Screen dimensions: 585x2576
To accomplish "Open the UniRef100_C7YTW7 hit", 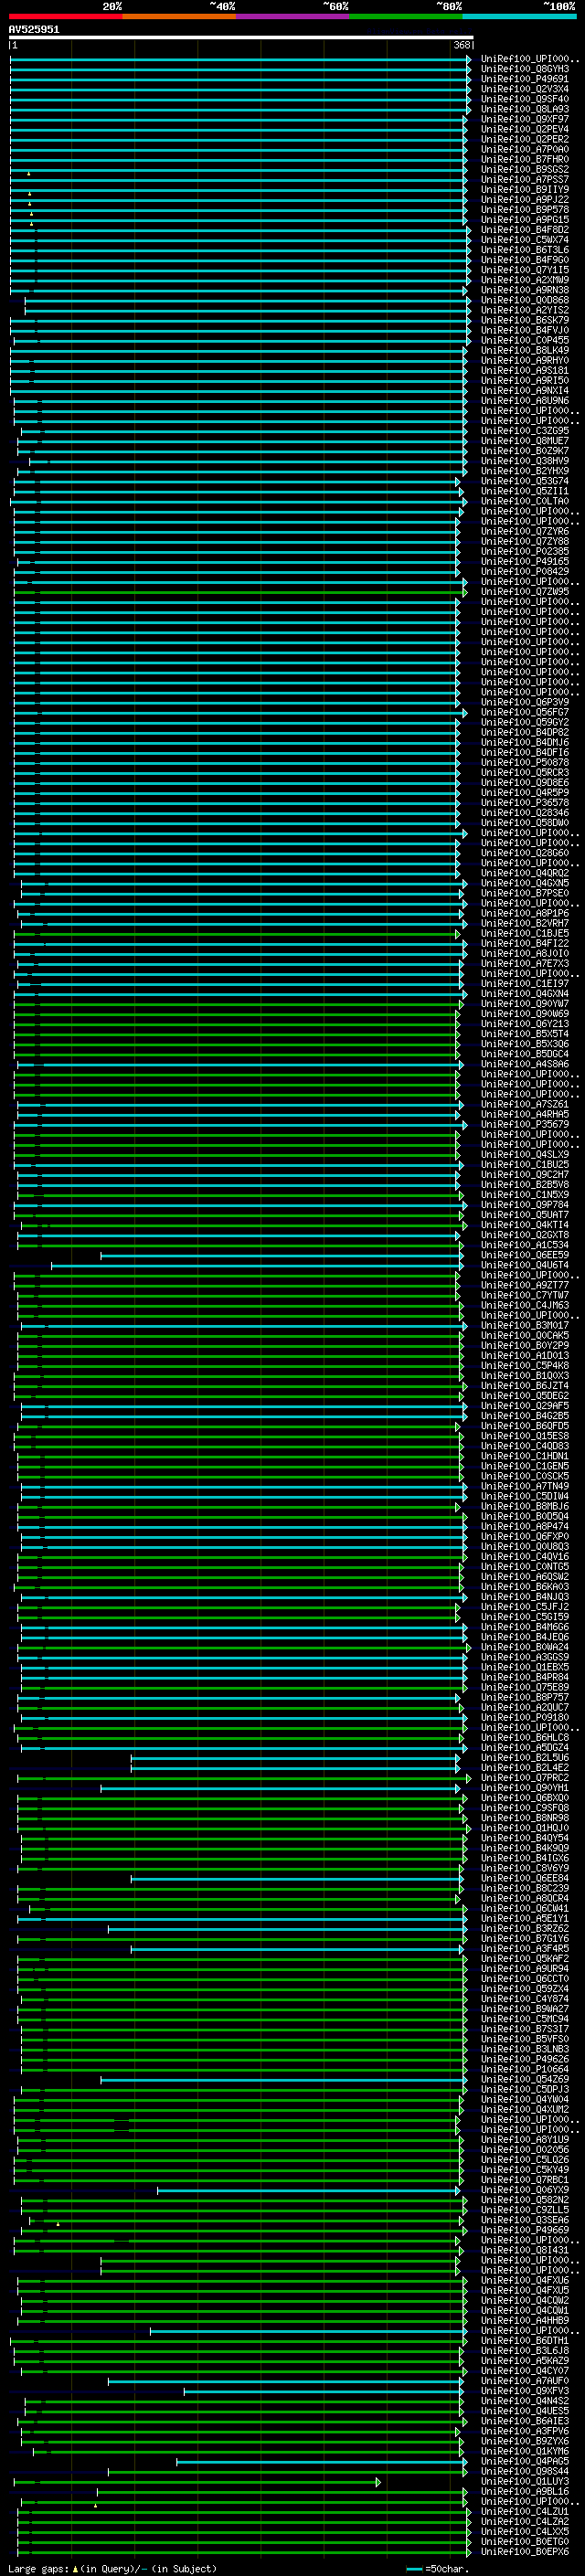I will click(x=525, y=1295).
